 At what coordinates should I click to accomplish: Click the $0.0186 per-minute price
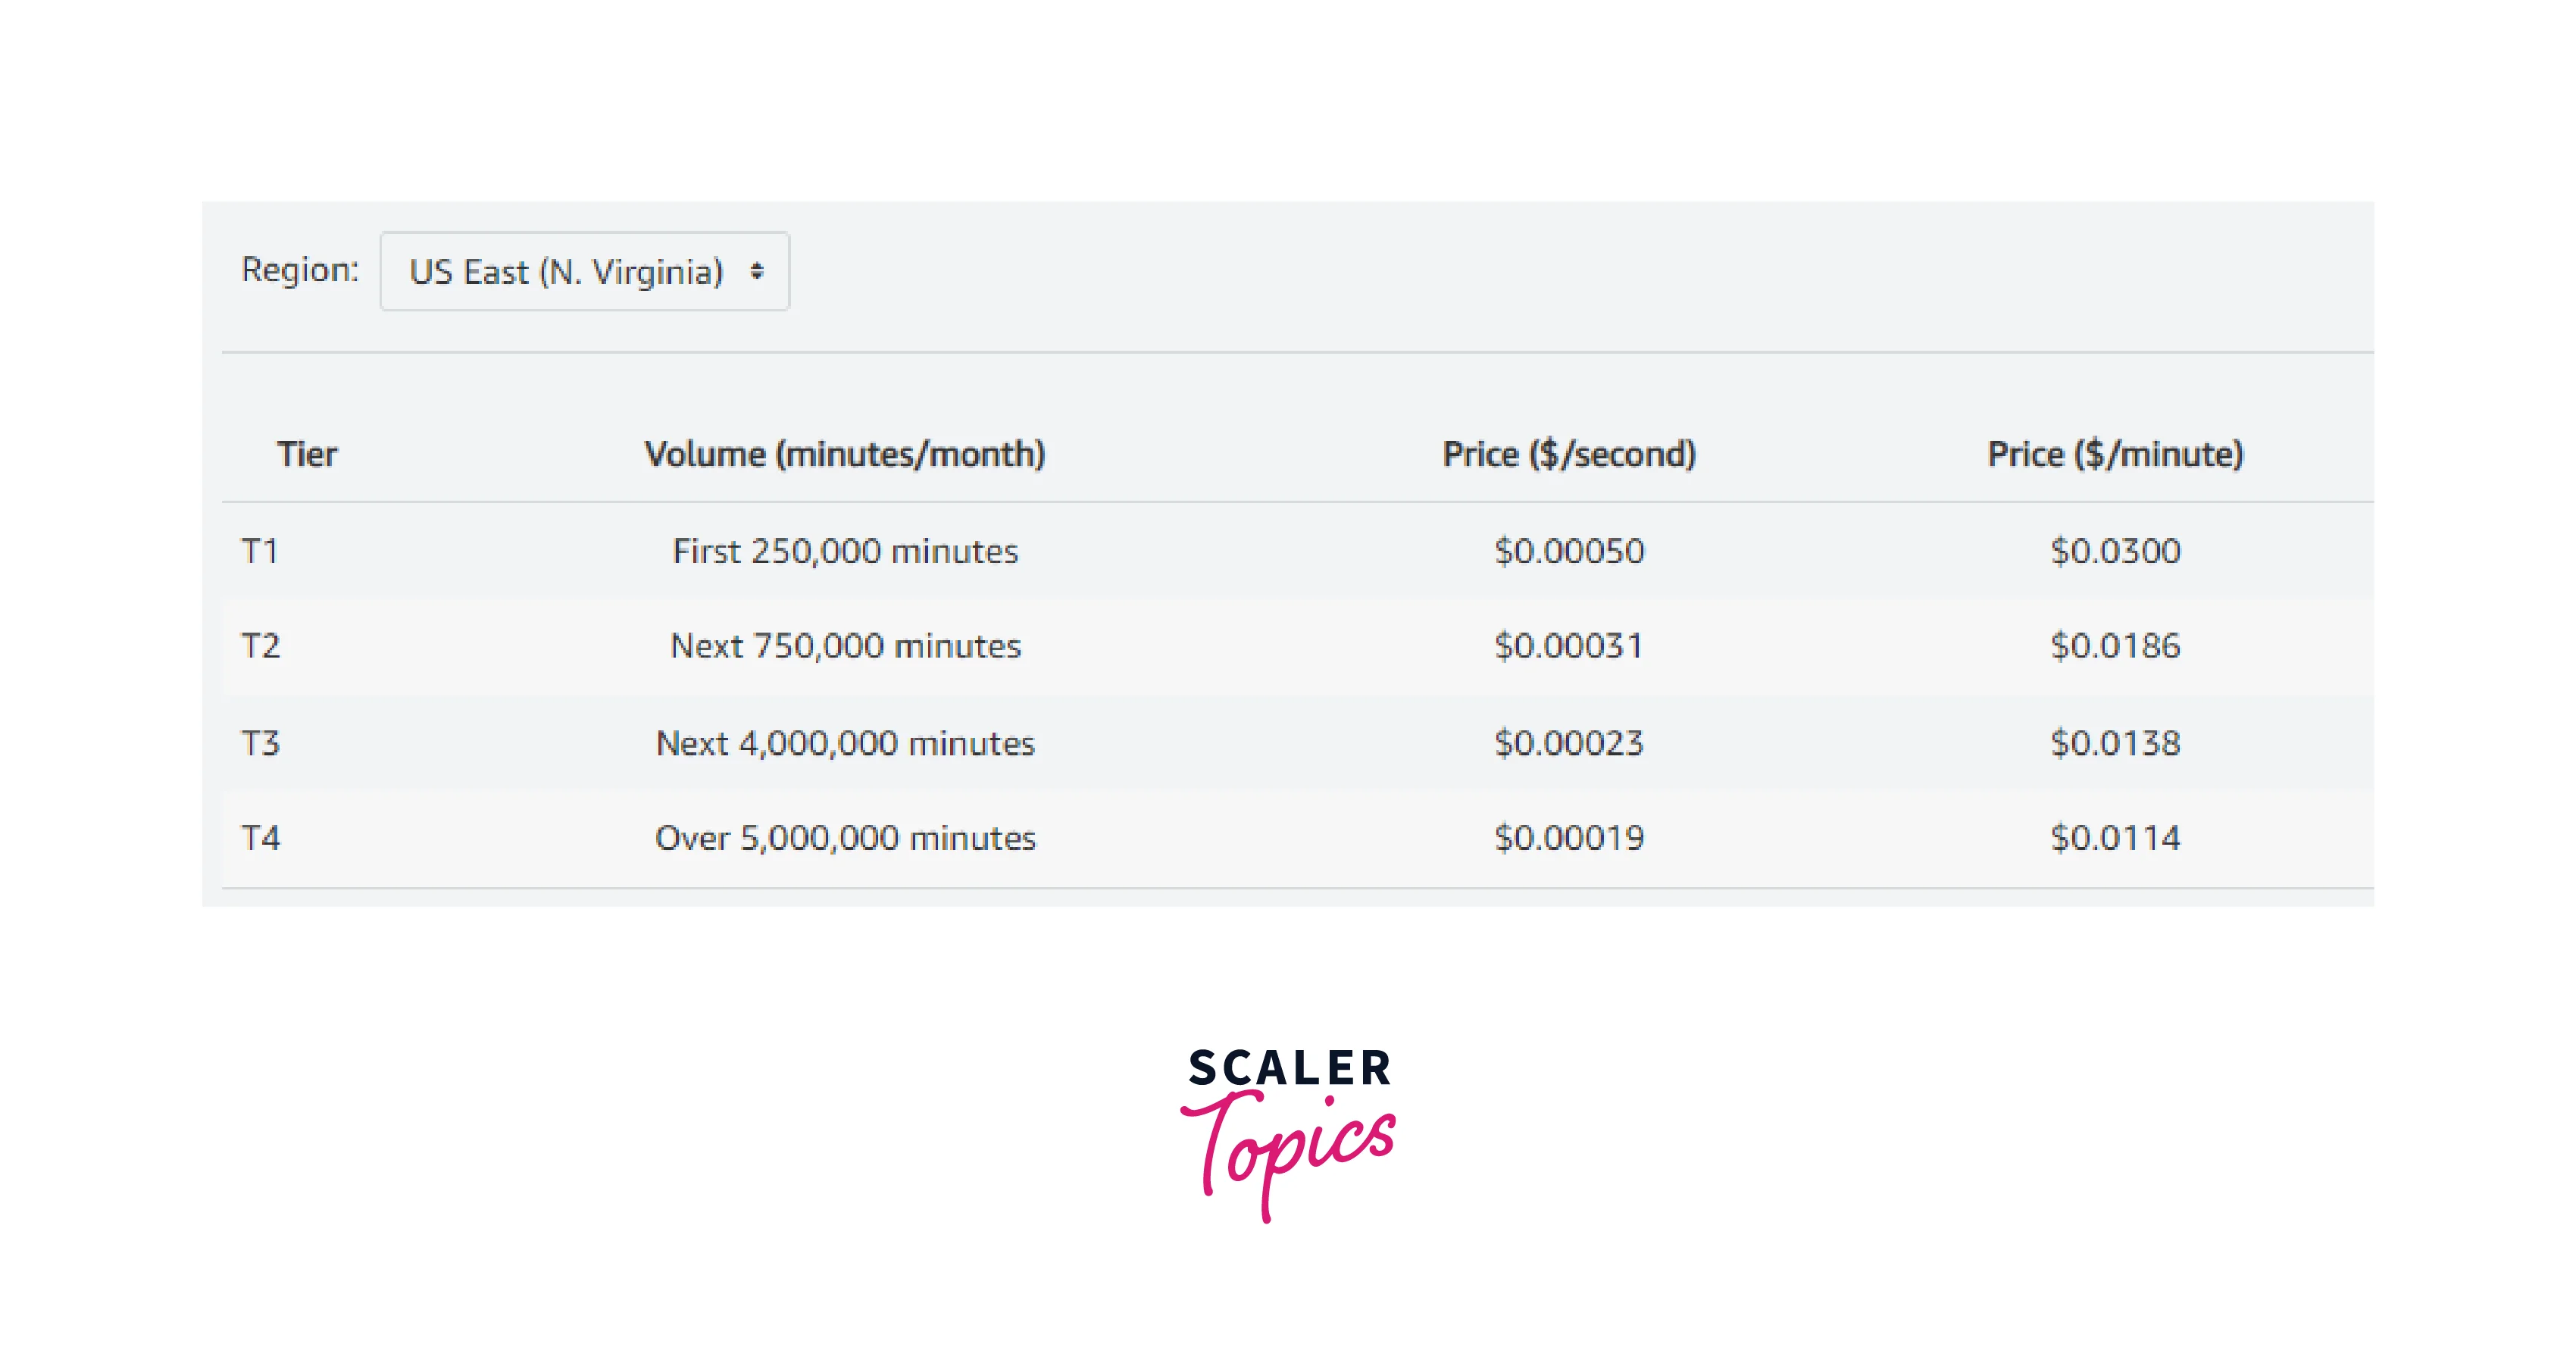pyautogui.click(x=2115, y=646)
